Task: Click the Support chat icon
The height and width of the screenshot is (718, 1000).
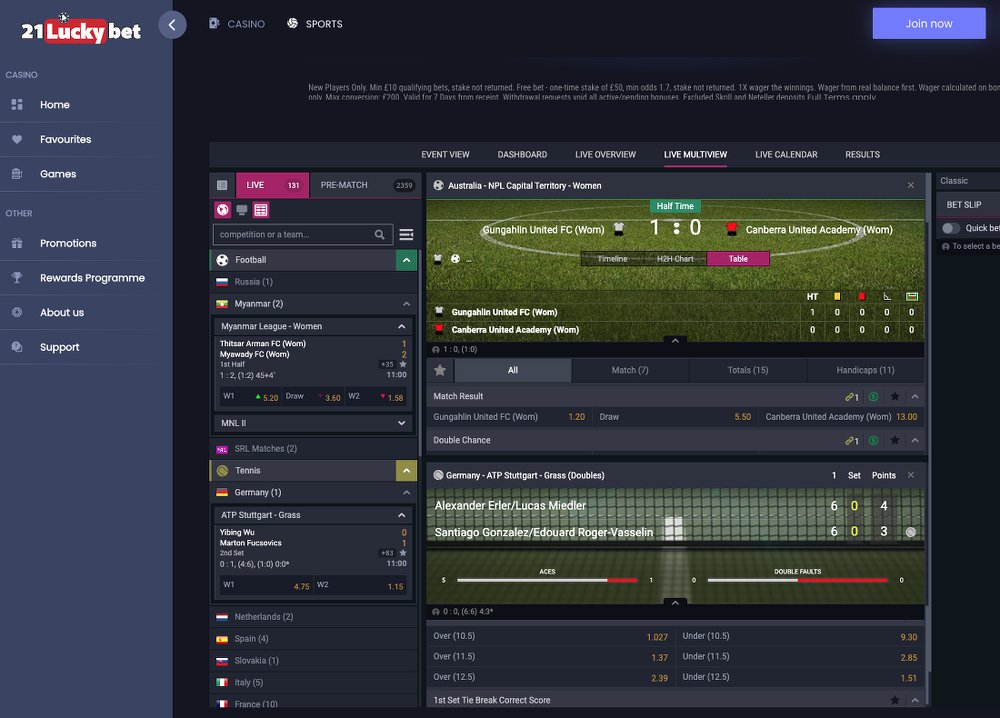Action: (x=17, y=347)
